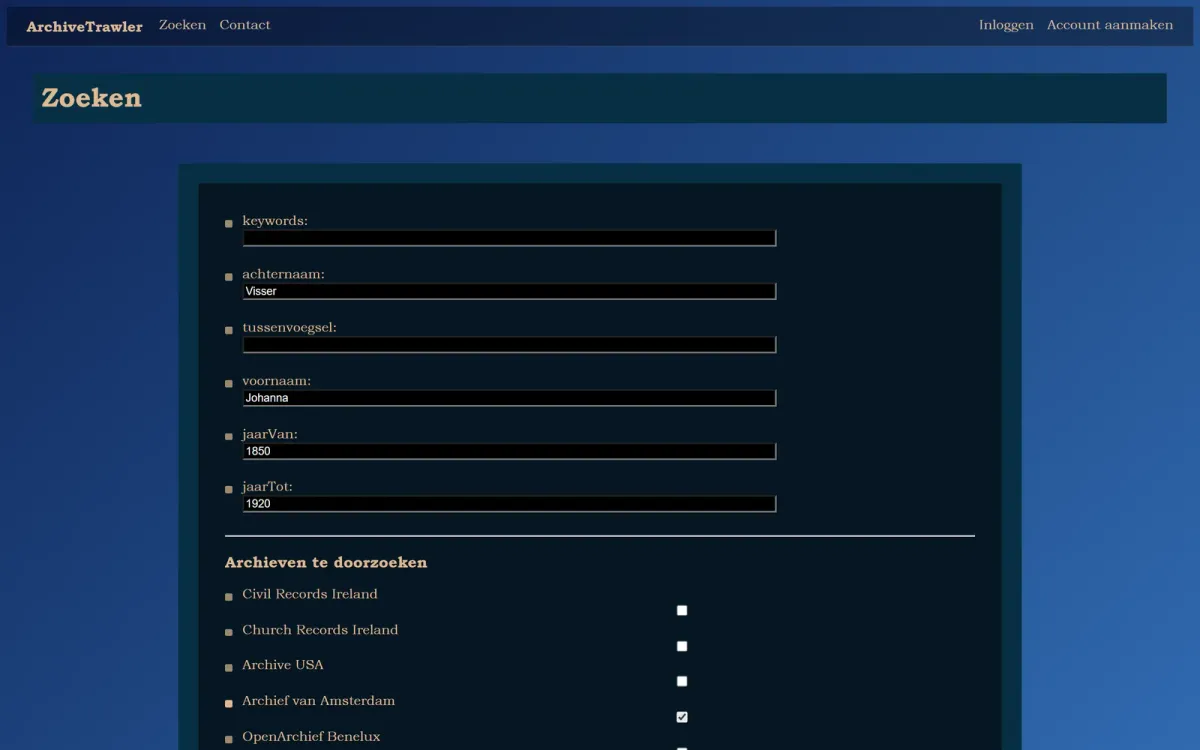Tick the Archive USA checkbox
Viewport: 1200px width, 750px height.
coord(682,681)
